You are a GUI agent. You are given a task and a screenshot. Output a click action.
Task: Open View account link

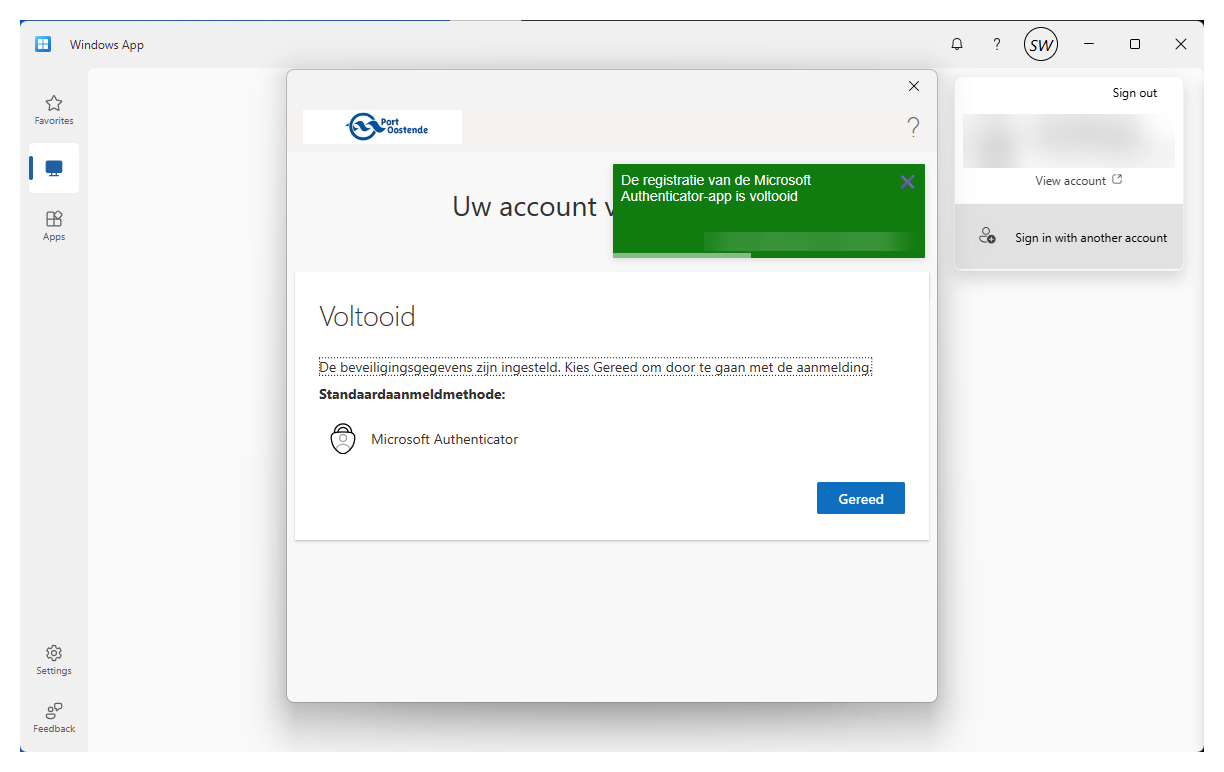(1079, 181)
